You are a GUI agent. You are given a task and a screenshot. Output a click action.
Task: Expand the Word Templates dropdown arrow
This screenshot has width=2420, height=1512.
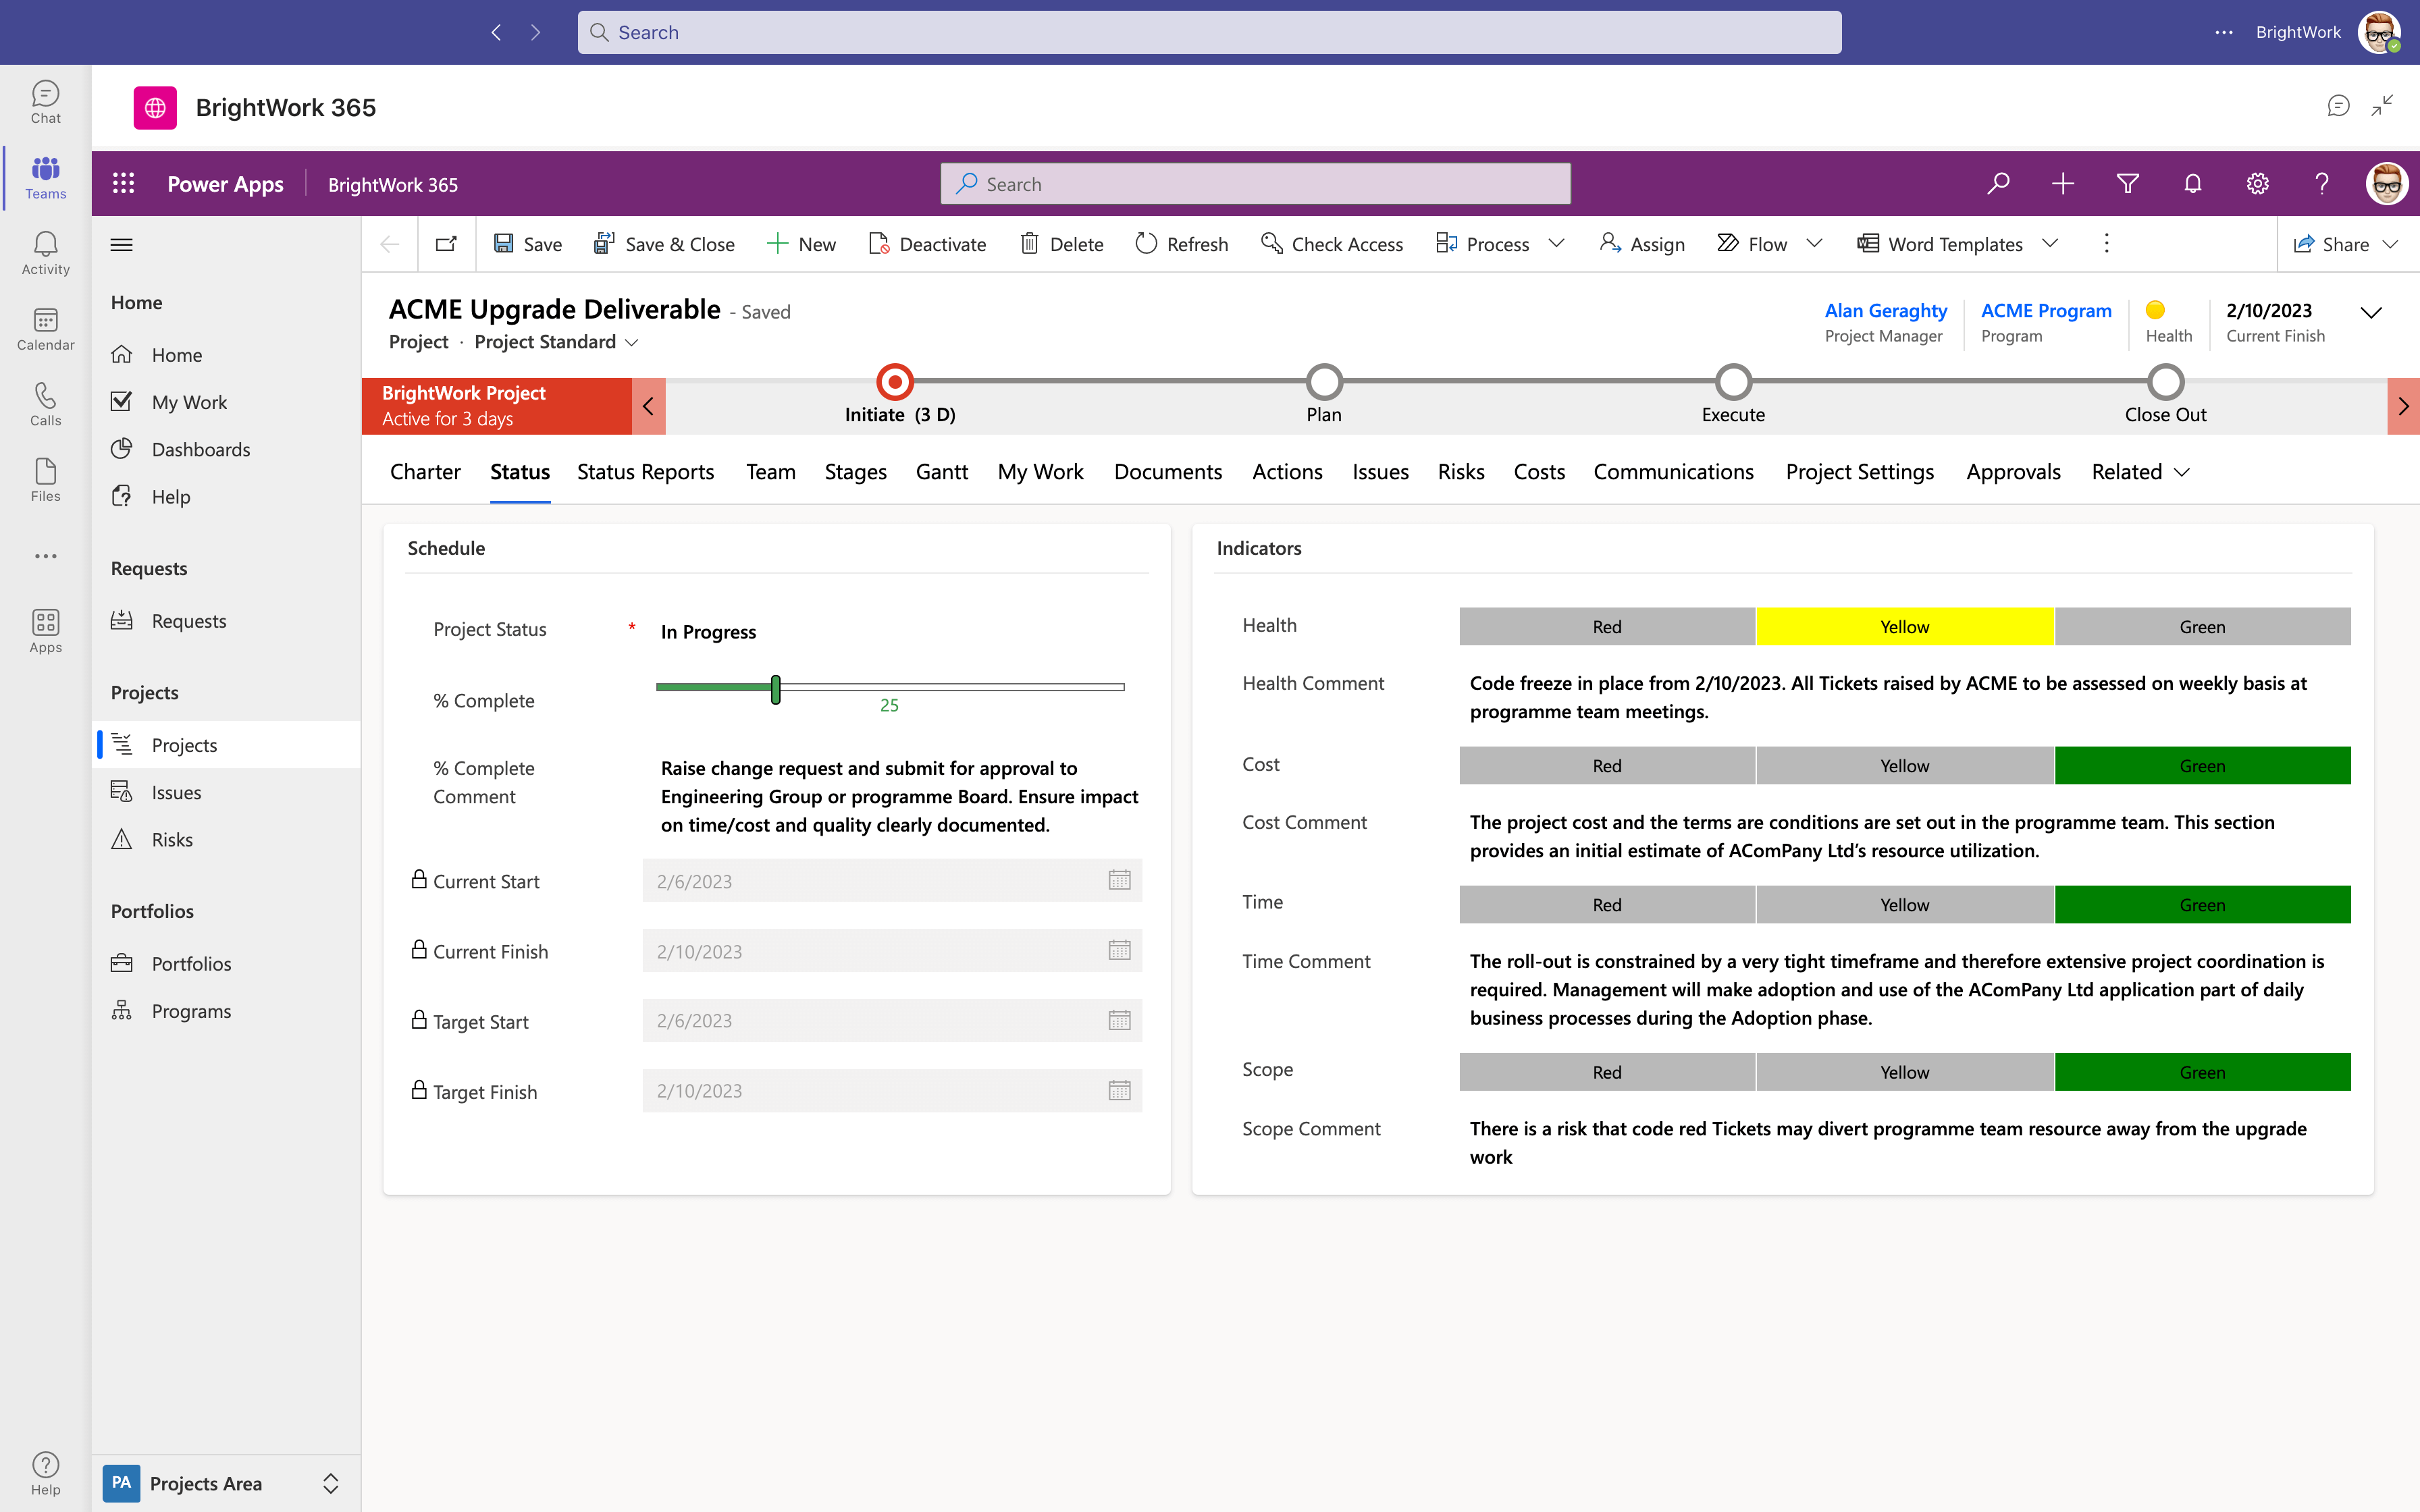tap(2050, 244)
